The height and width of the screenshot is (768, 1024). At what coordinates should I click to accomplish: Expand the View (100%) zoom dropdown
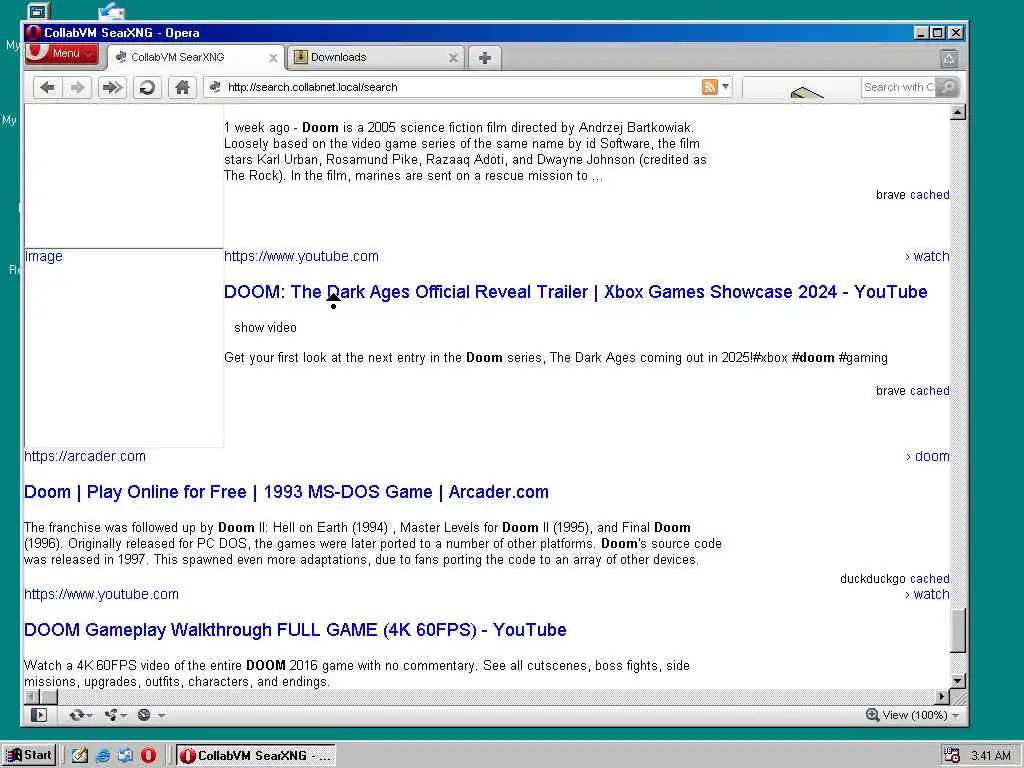pyautogui.click(x=956, y=716)
